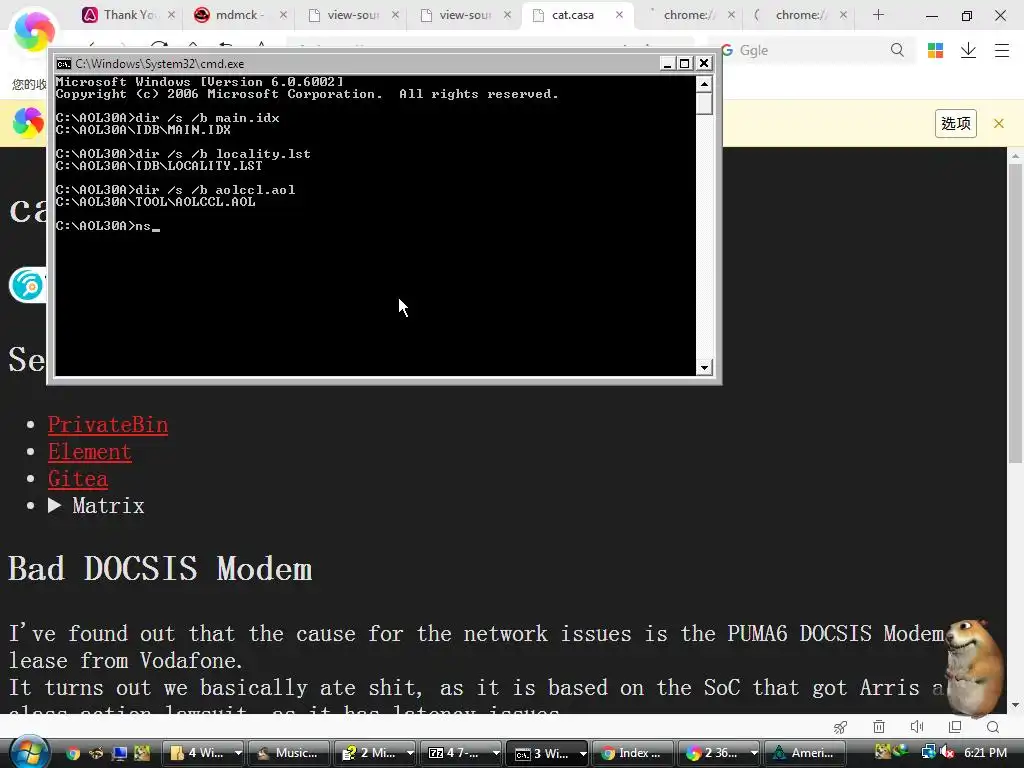Open a new browser tab with plus
1024x768 pixels.
coord(878,14)
